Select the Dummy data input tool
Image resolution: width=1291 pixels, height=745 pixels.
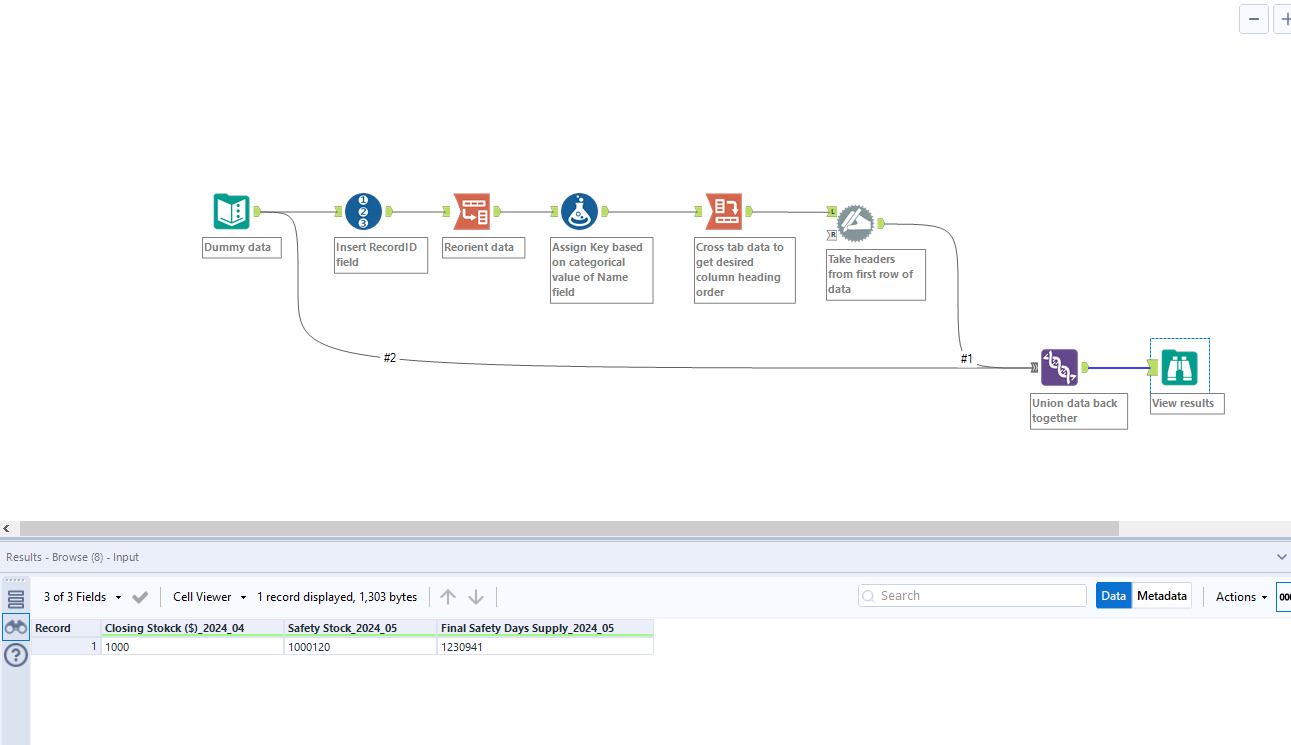pyautogui.click(x=231, y=211)
